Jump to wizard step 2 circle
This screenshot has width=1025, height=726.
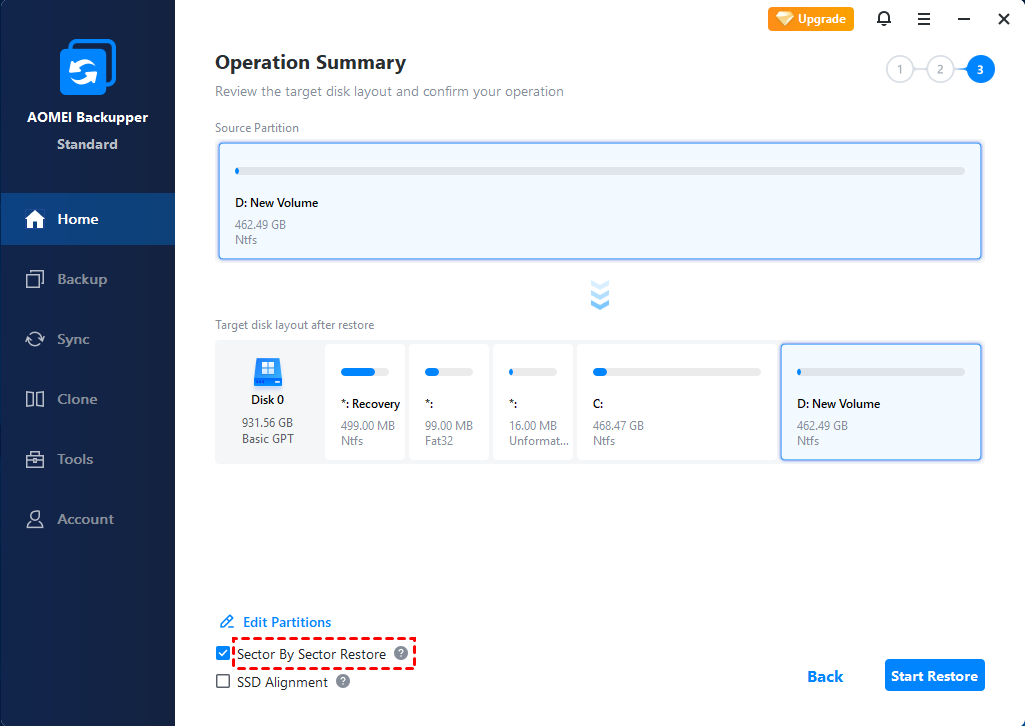(x=940, y=69)
